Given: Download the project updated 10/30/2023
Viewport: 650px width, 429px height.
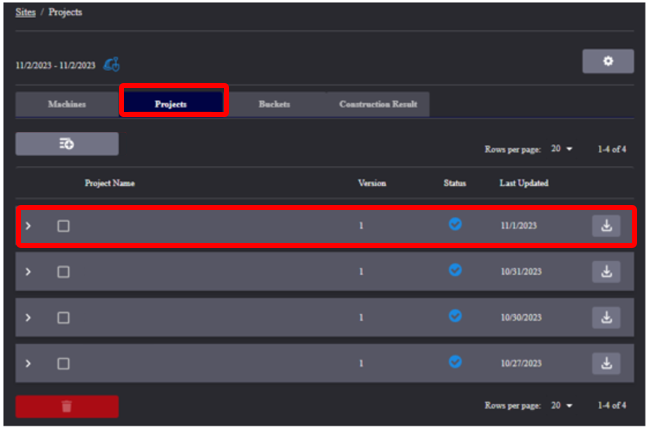Looking at the screenshot, I should 606,317.
